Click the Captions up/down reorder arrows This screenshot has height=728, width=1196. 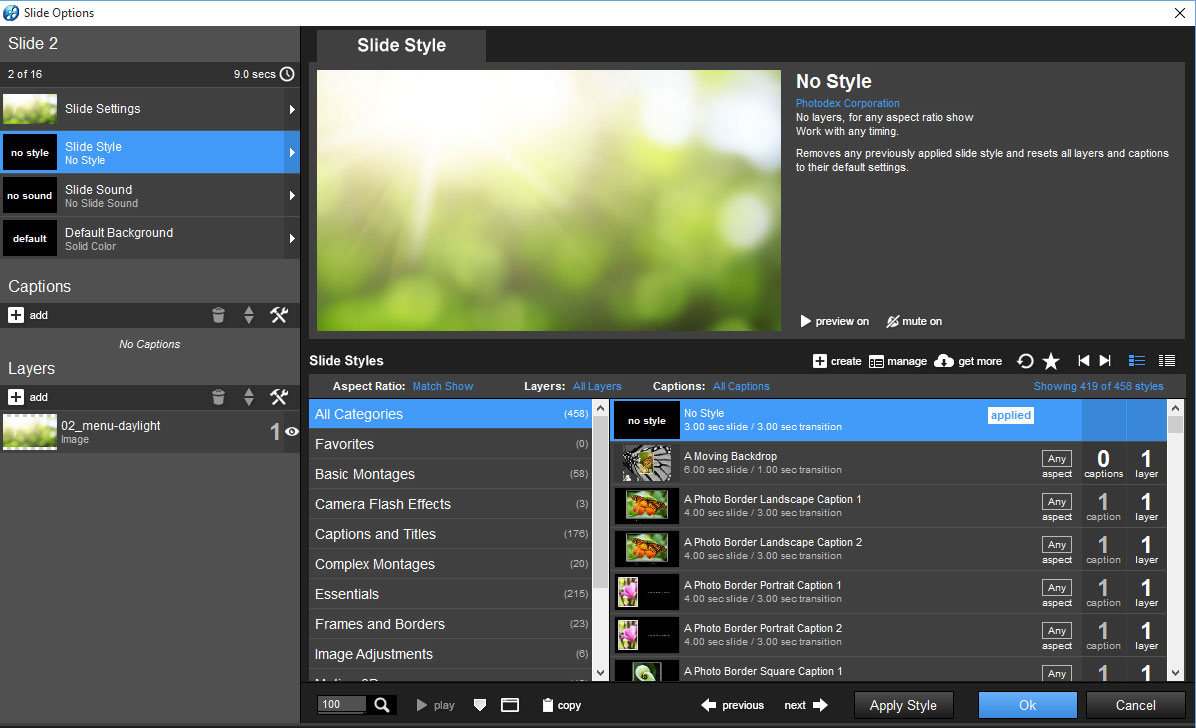pos(249,315)
